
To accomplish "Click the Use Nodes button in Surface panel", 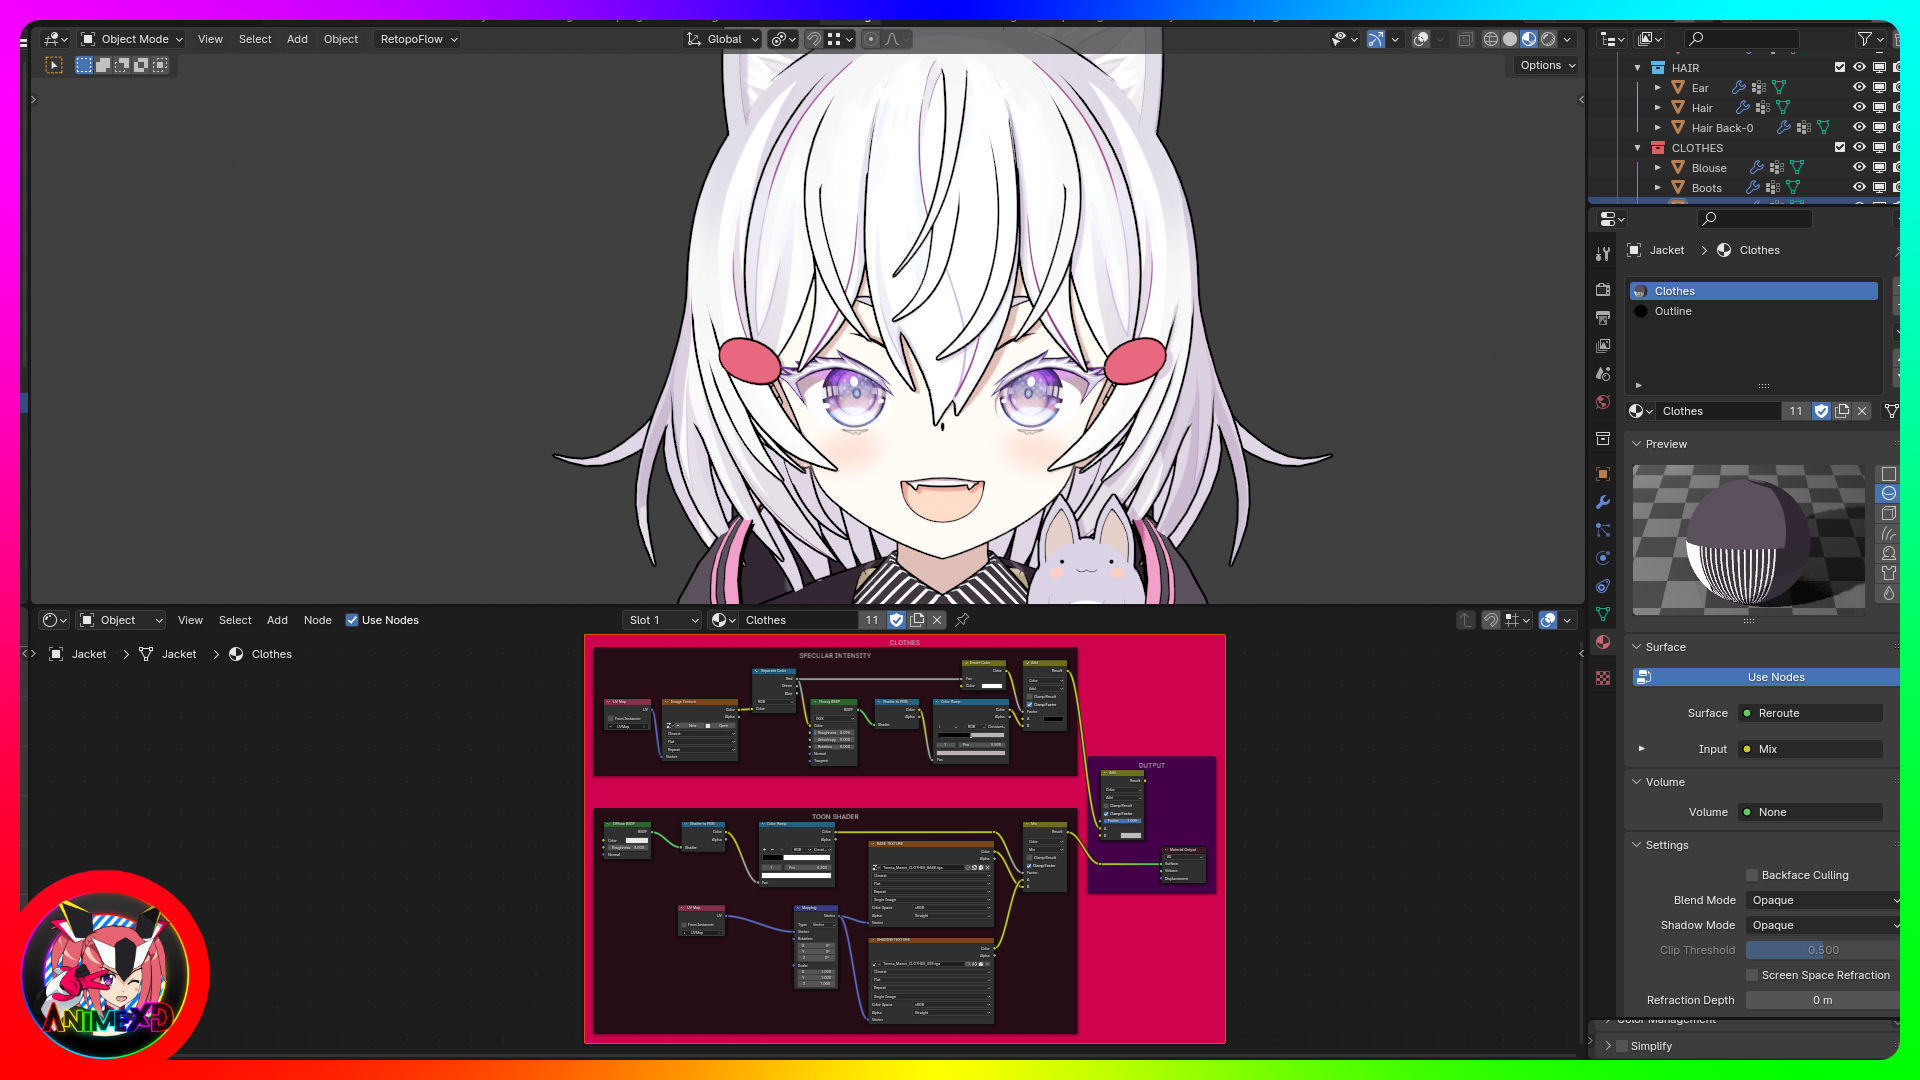I will (1766, 677).
